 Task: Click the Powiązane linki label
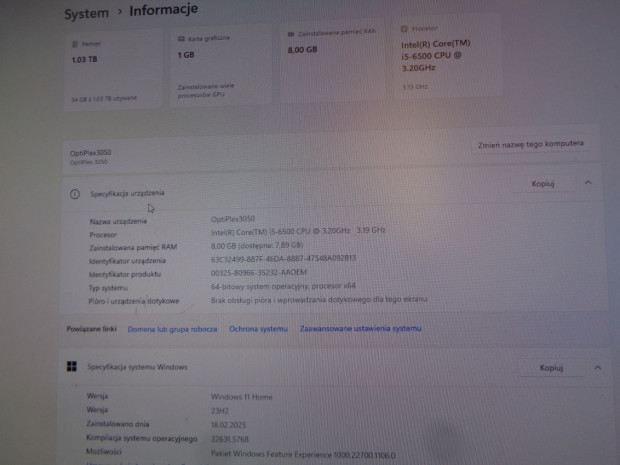click(x=91, y=329)
